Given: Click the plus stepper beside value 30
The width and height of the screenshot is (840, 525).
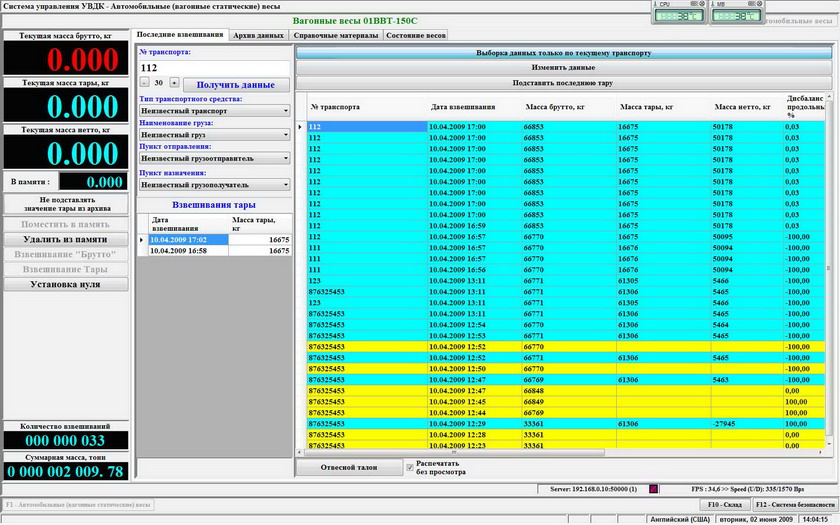Looking at the screenshot, I should coord(174,83).
